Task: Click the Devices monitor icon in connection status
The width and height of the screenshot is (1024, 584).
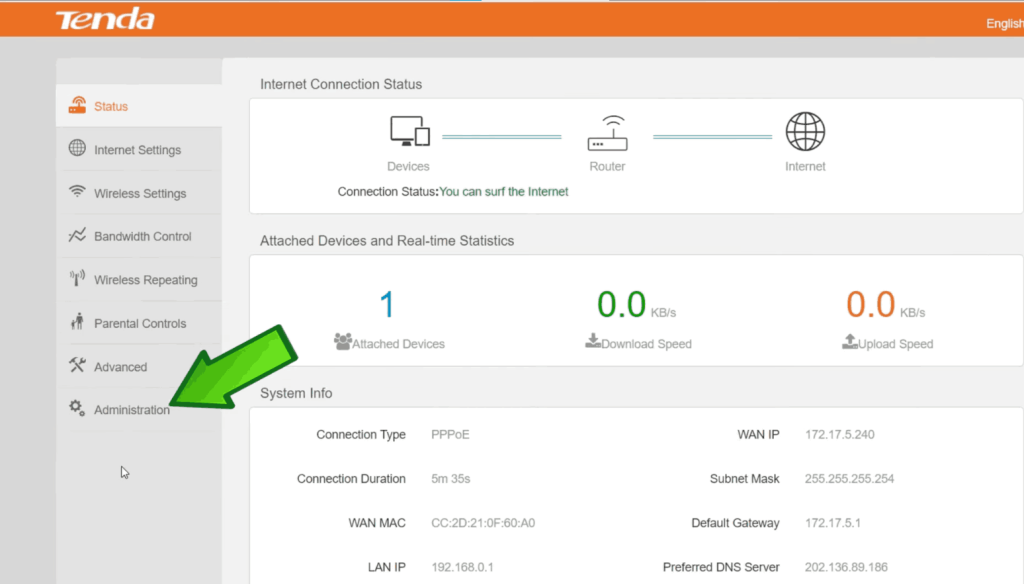Action: point(409,132)
